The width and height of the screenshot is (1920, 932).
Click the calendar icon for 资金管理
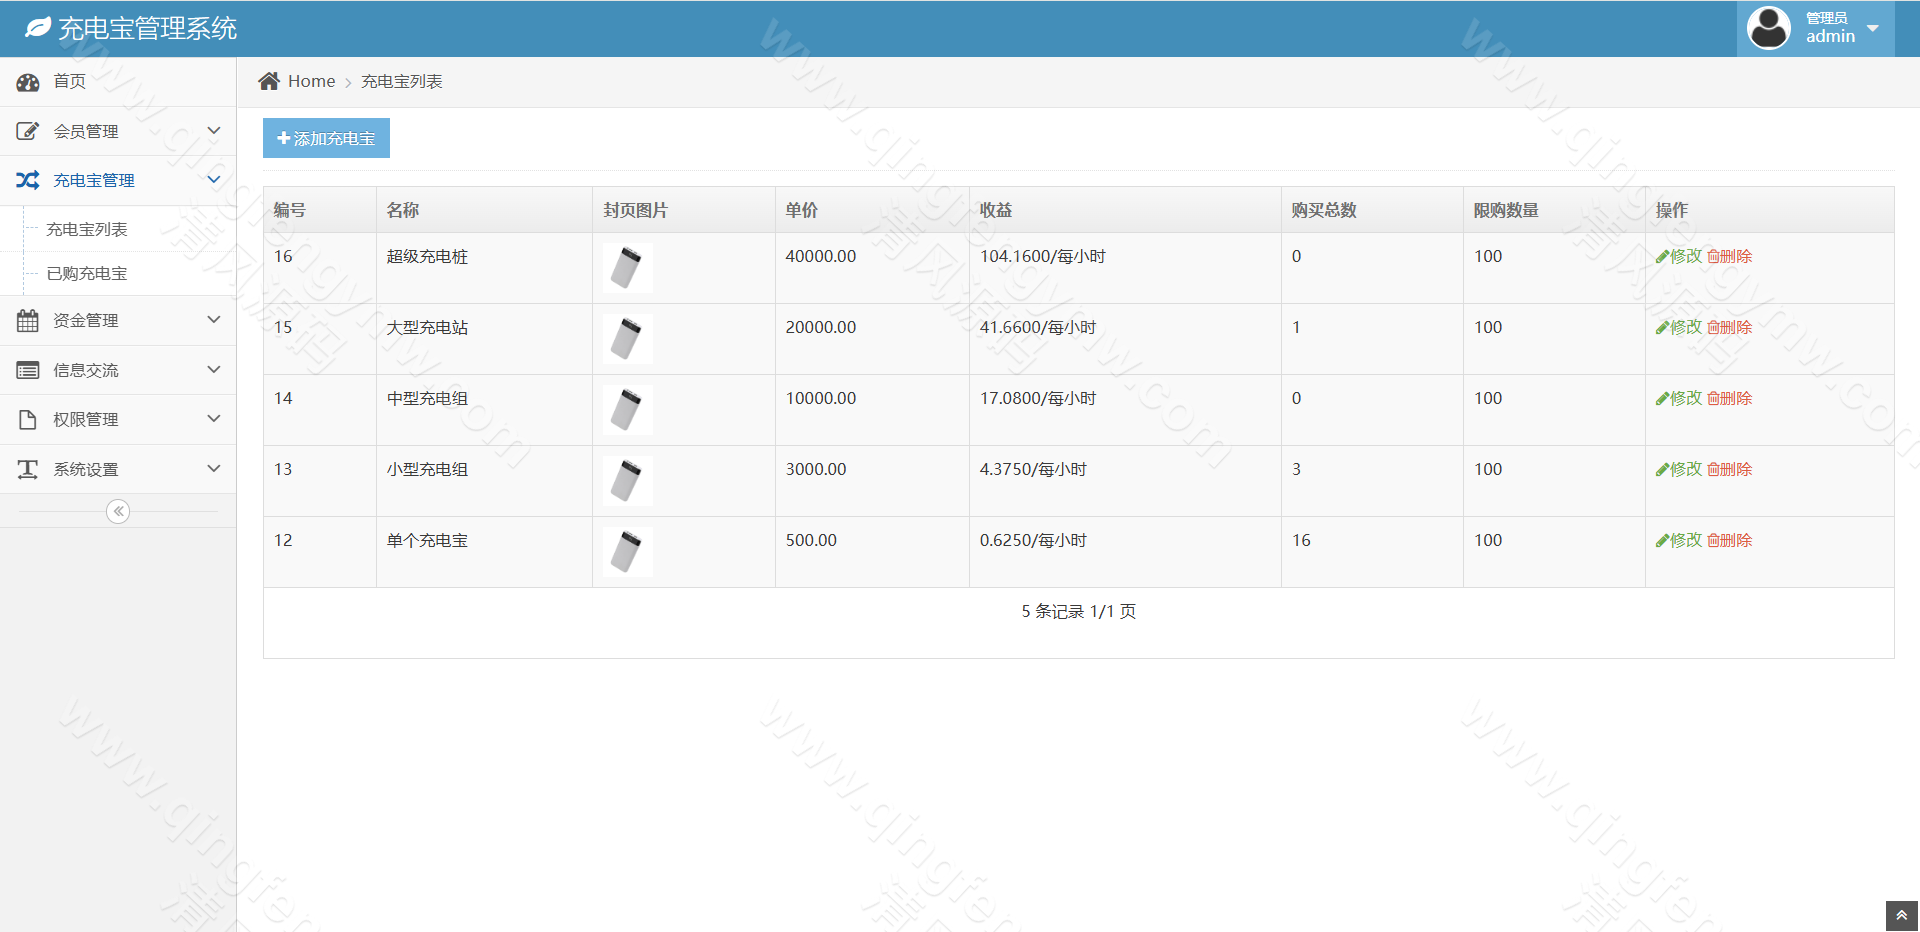28,321
